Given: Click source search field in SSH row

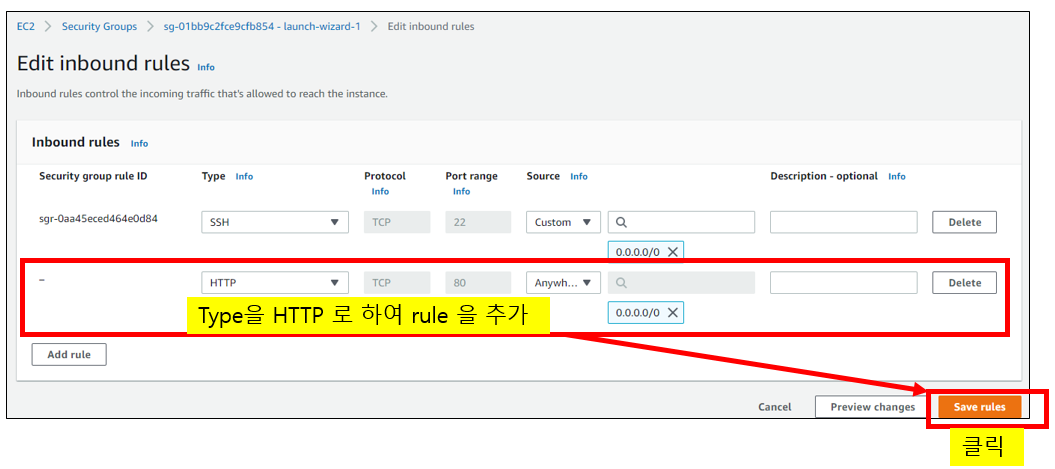Looking at the screenshot, I should click(681, 222).
